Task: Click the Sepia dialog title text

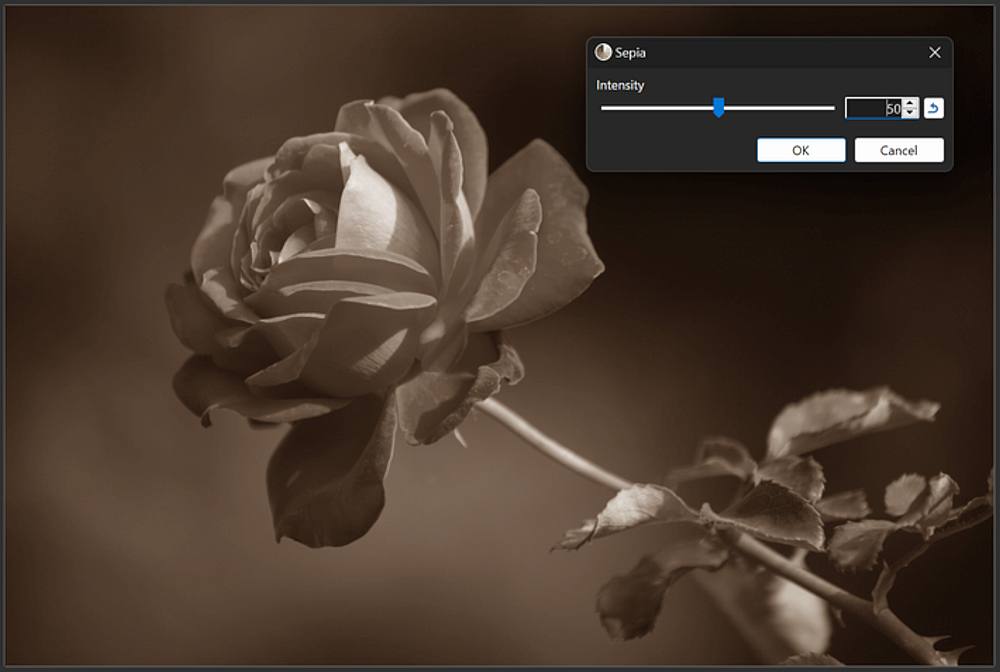Action: pyautogui.click(x=630, y=53)
